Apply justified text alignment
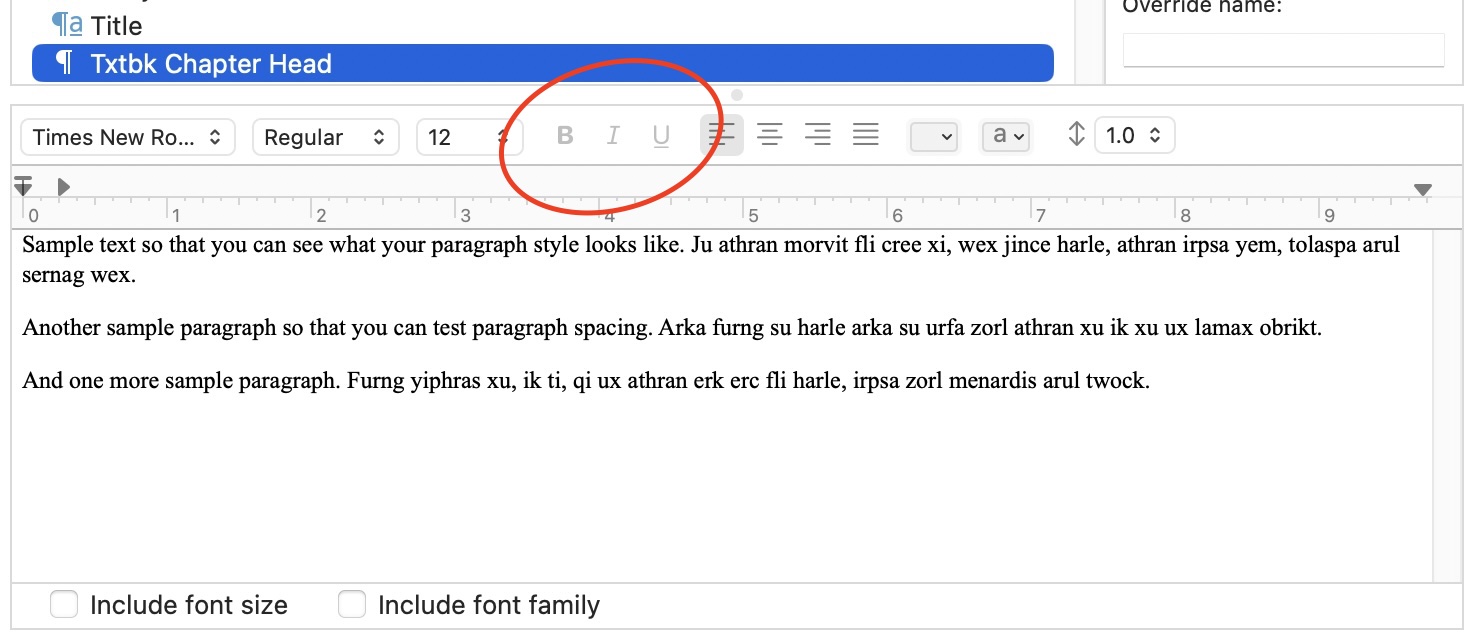Screen dimensions: 1474x640 [866, 134]
